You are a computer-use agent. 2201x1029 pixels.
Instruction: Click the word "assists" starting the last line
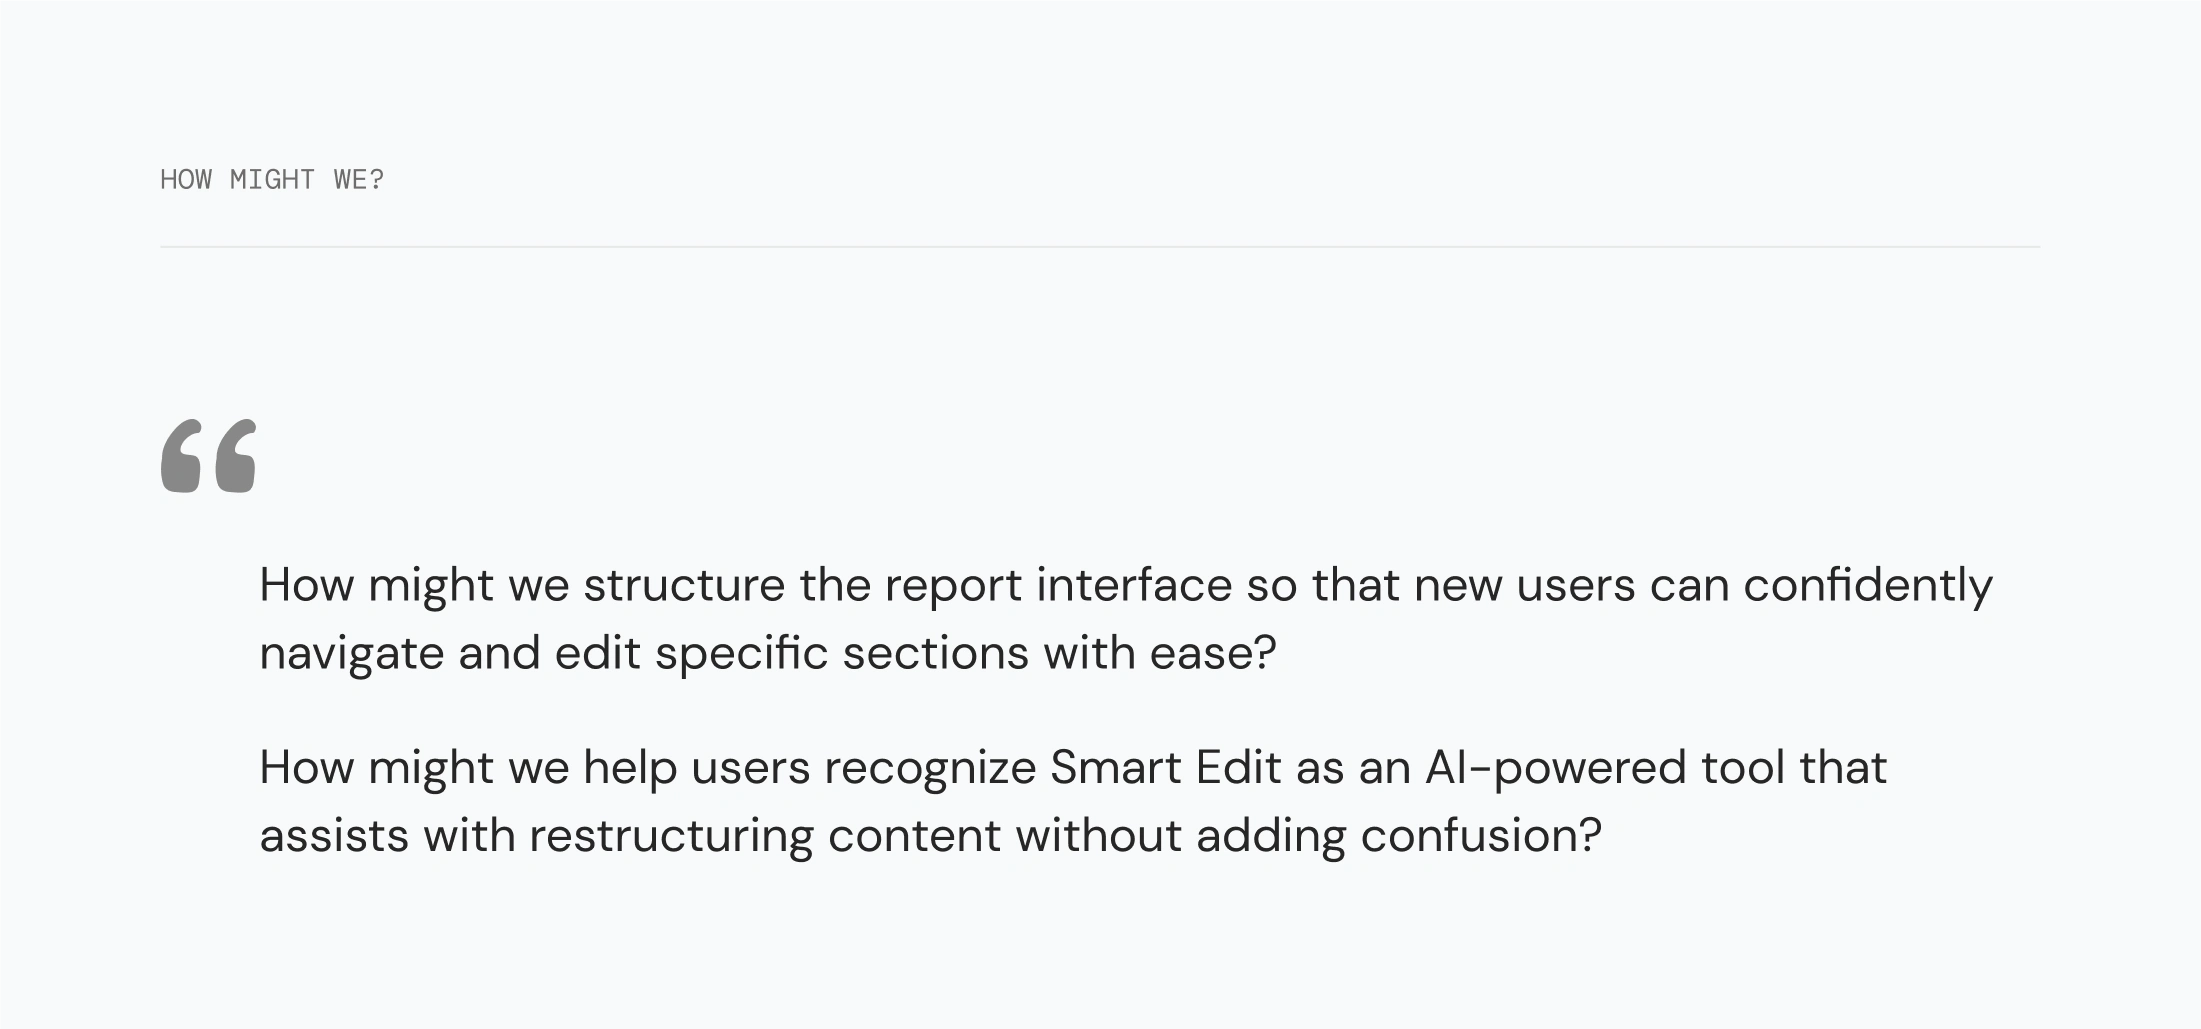(x=334, y=836)
